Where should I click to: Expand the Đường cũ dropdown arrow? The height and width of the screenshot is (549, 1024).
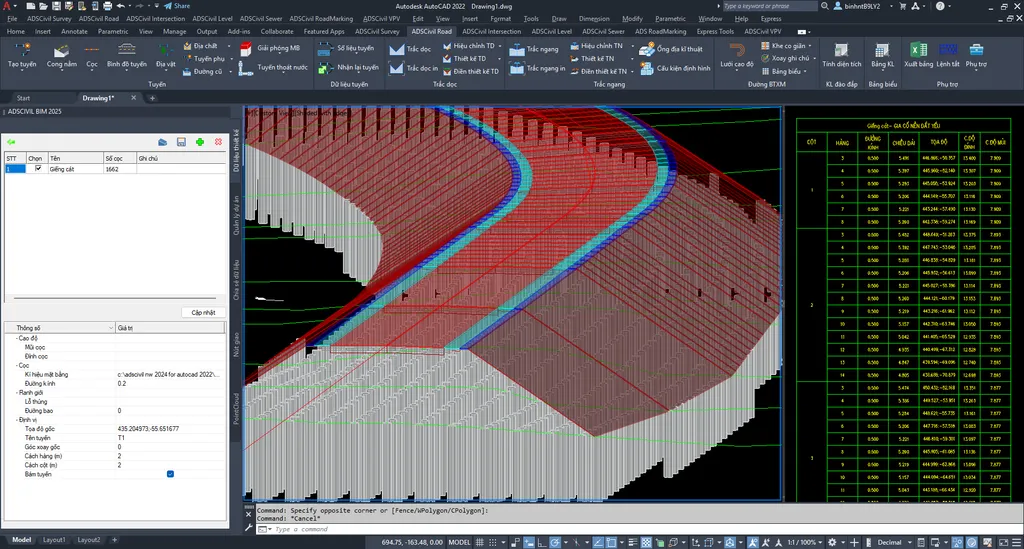point(231,71)
